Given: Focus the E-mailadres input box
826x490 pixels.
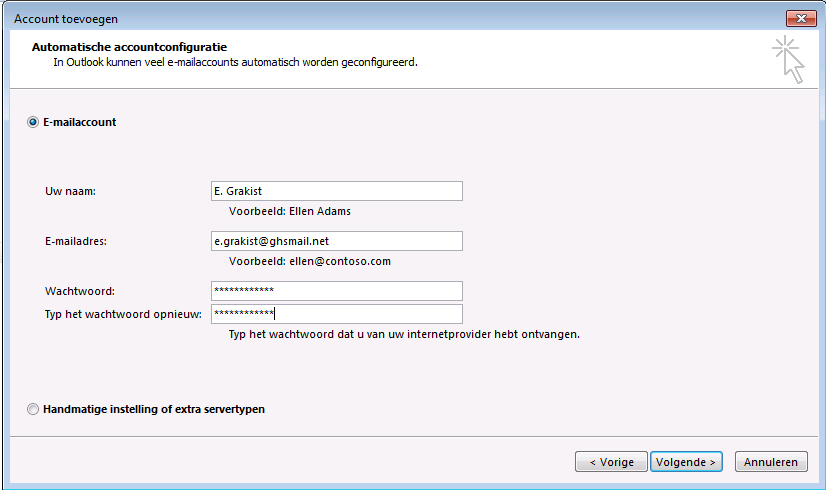Looking at the screenshot, I should (x=337, y=241).
